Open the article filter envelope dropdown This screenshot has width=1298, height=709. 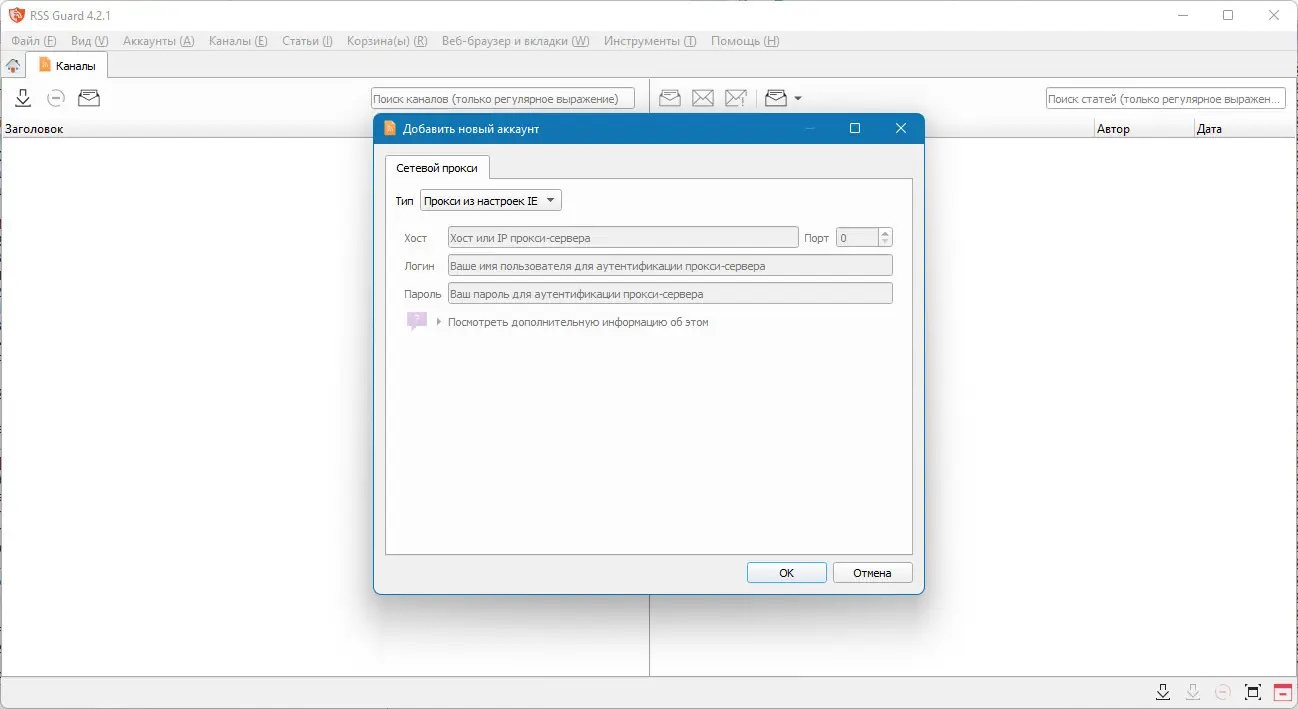pos(783,98)
